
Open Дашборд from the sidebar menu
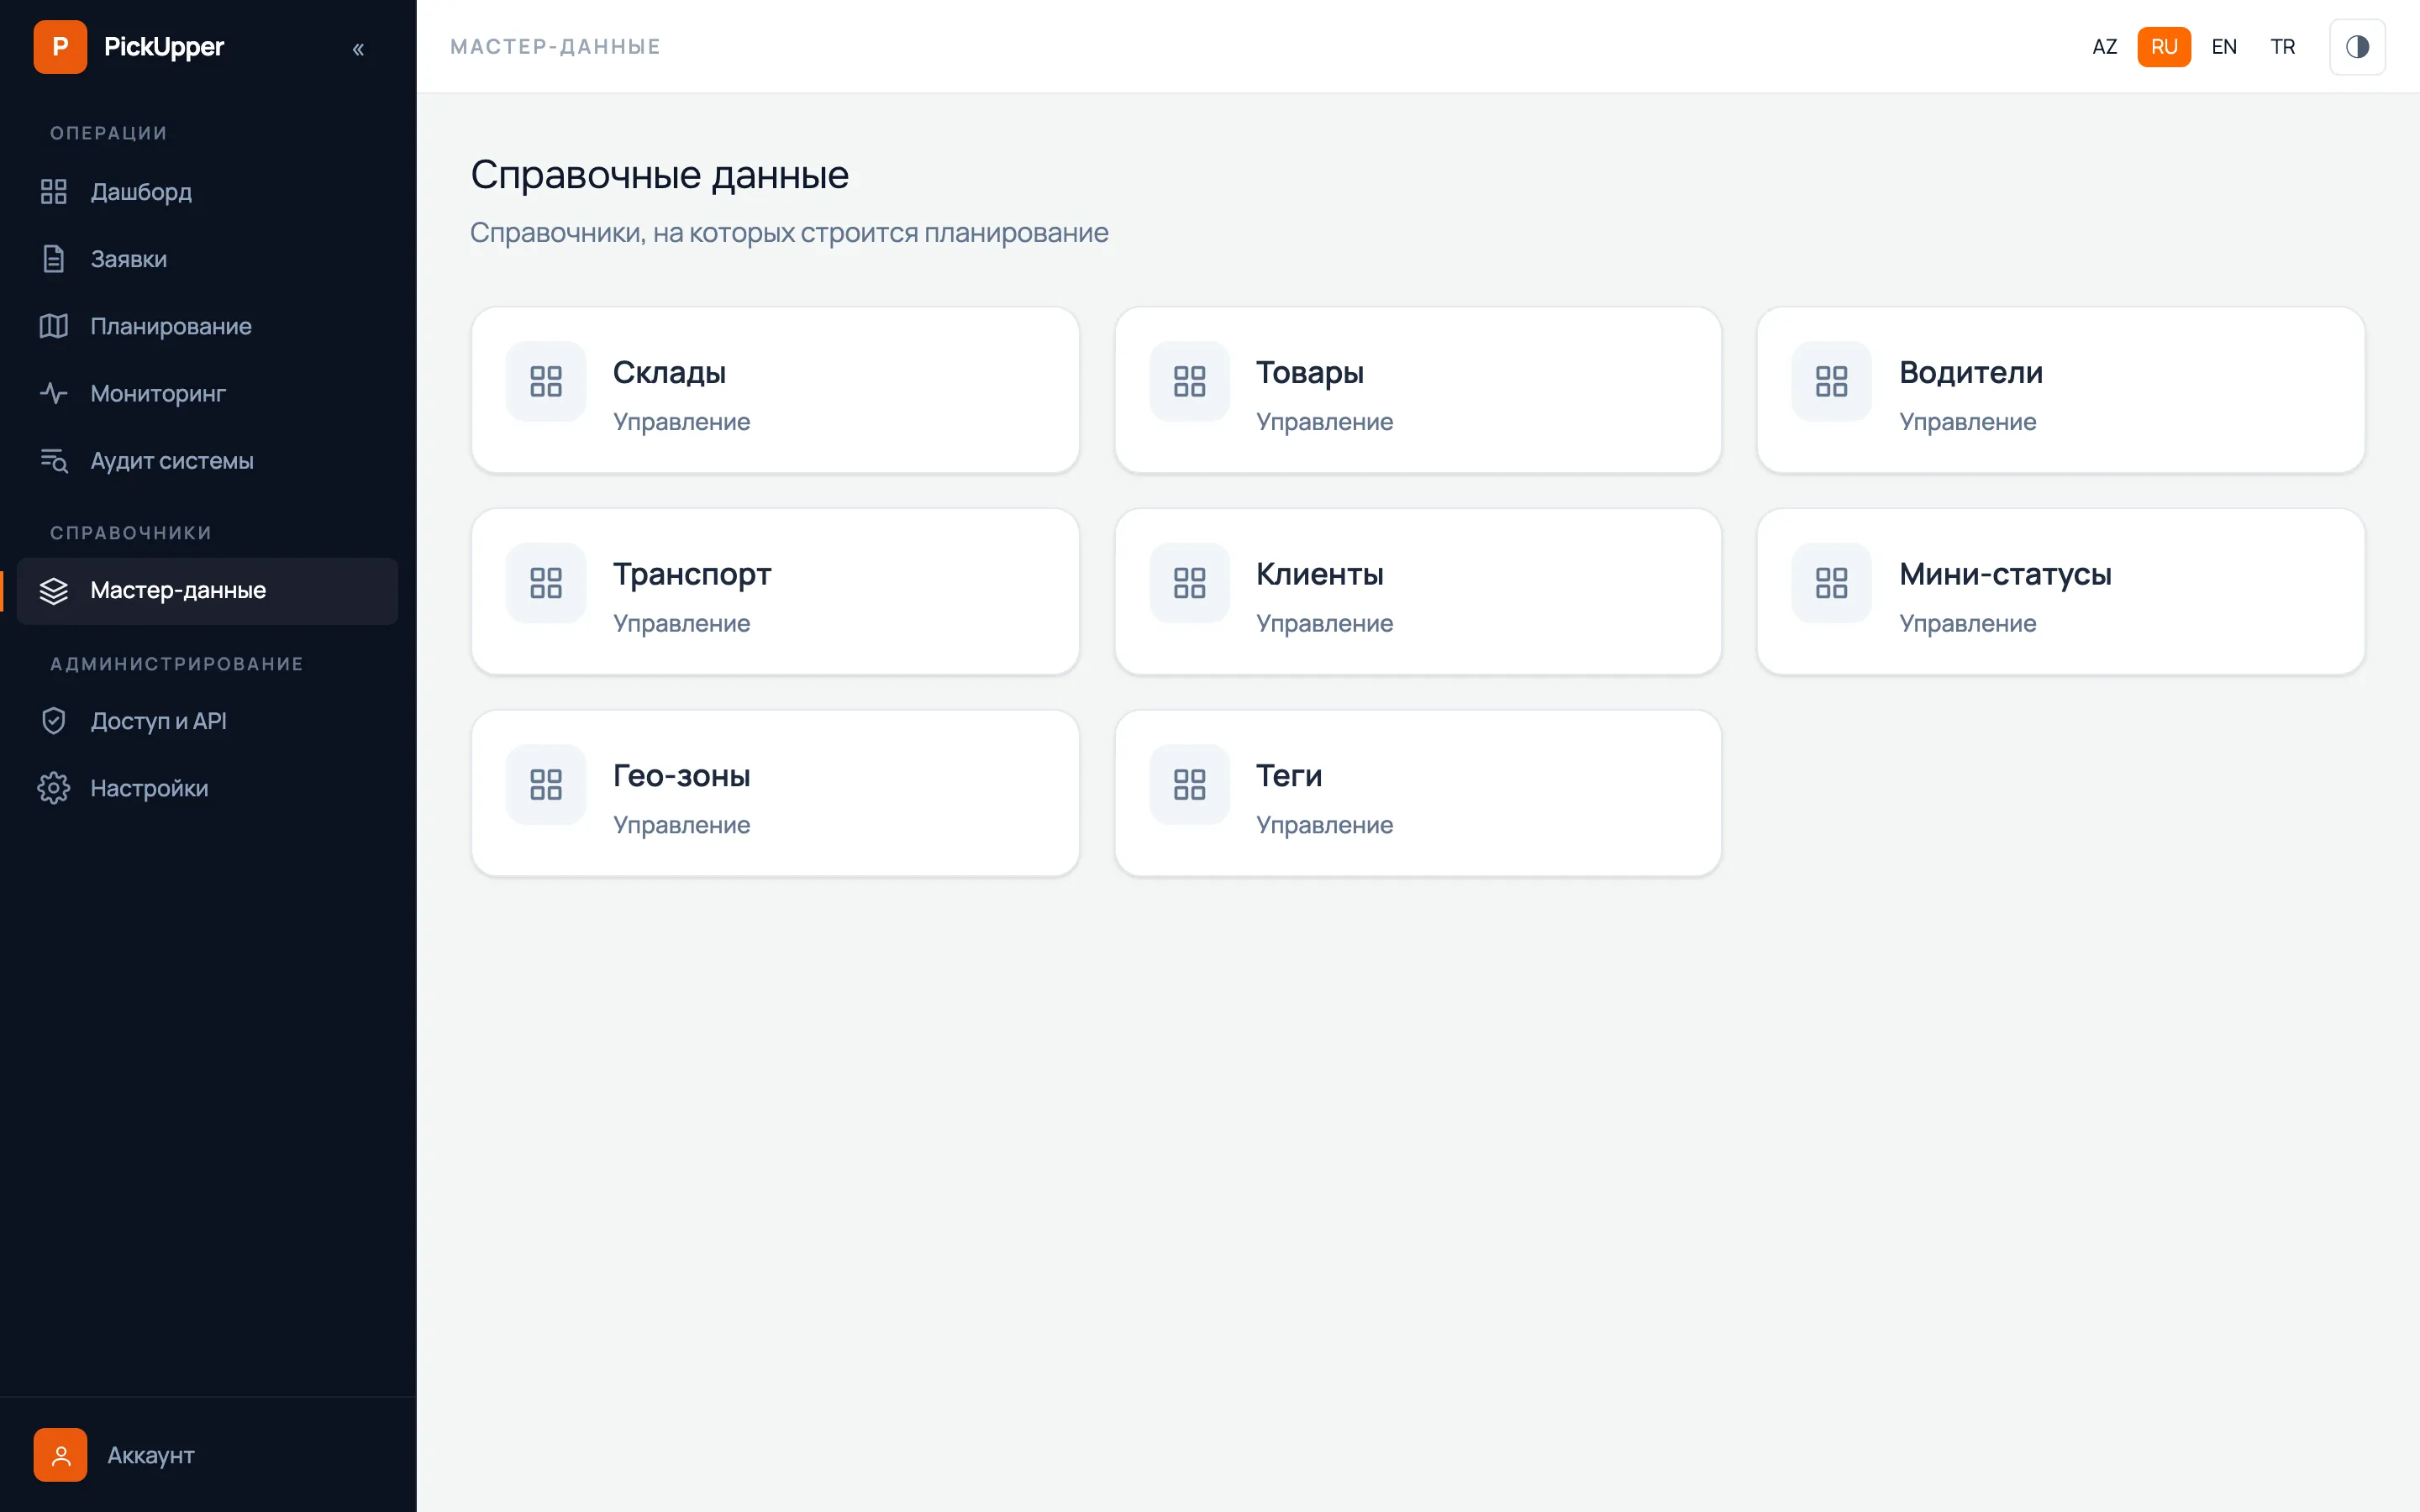207,192
